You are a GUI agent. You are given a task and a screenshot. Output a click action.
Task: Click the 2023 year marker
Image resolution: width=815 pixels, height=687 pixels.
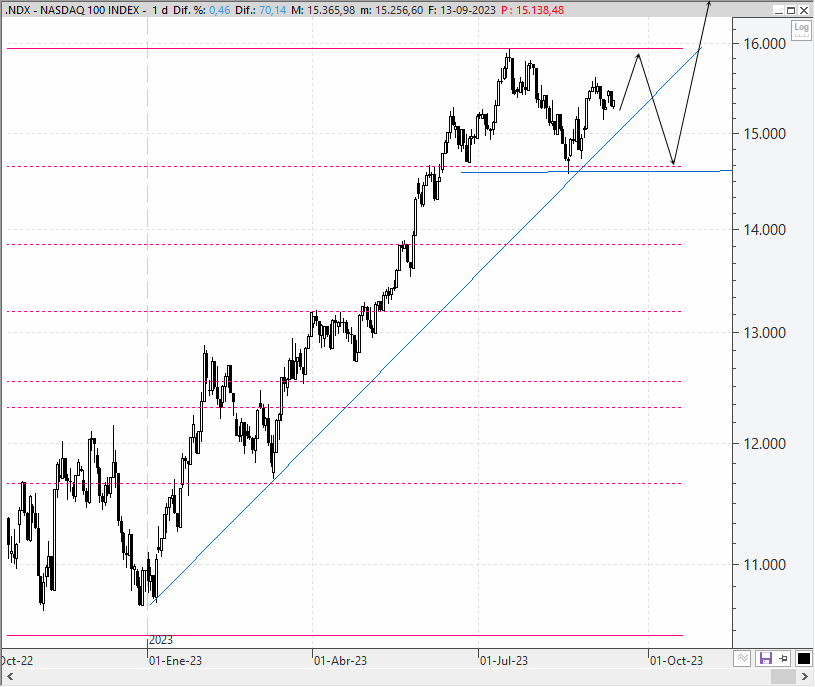161,640
